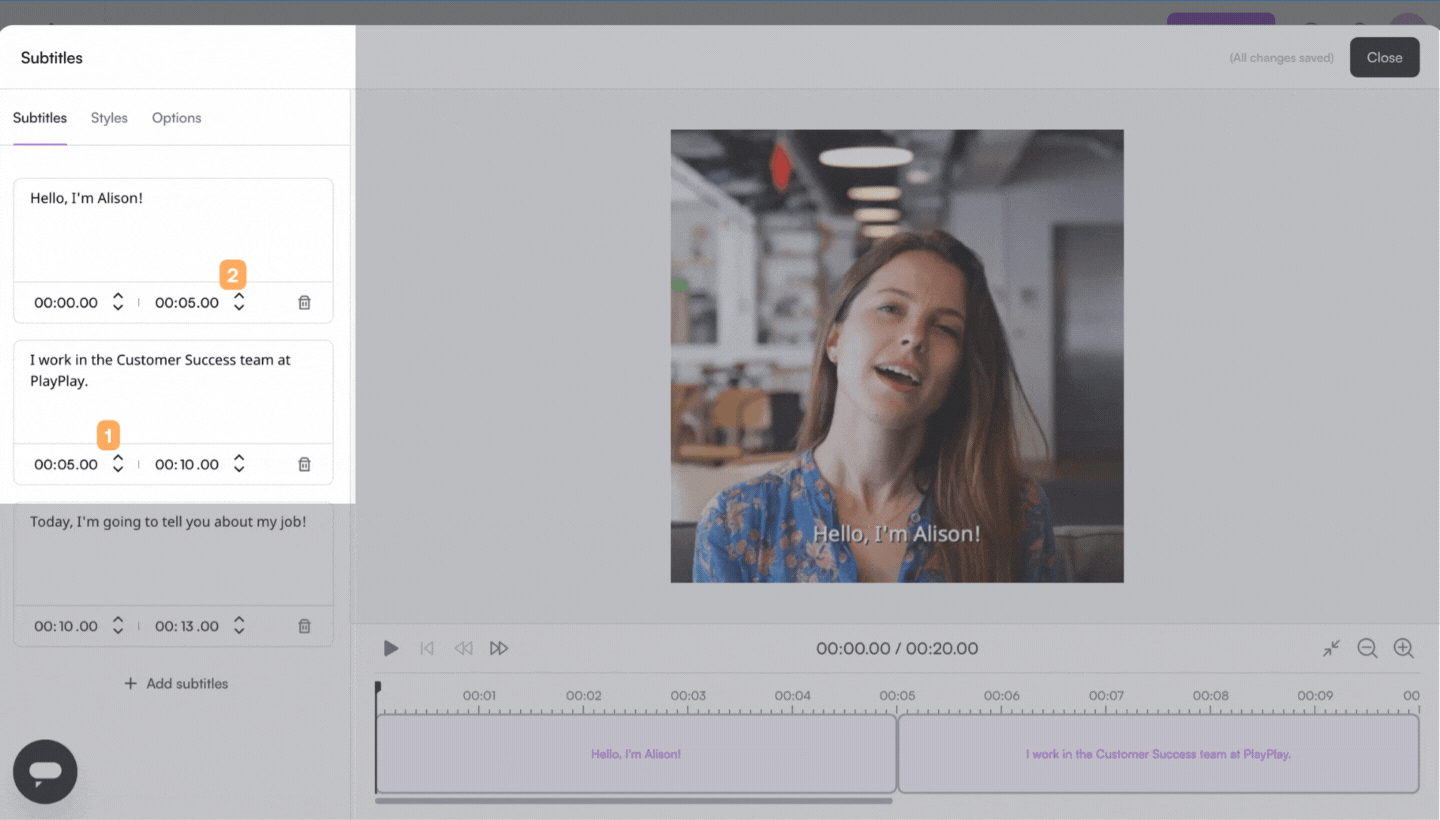
Task: Zoom in the timeline
Action: 1403,648
